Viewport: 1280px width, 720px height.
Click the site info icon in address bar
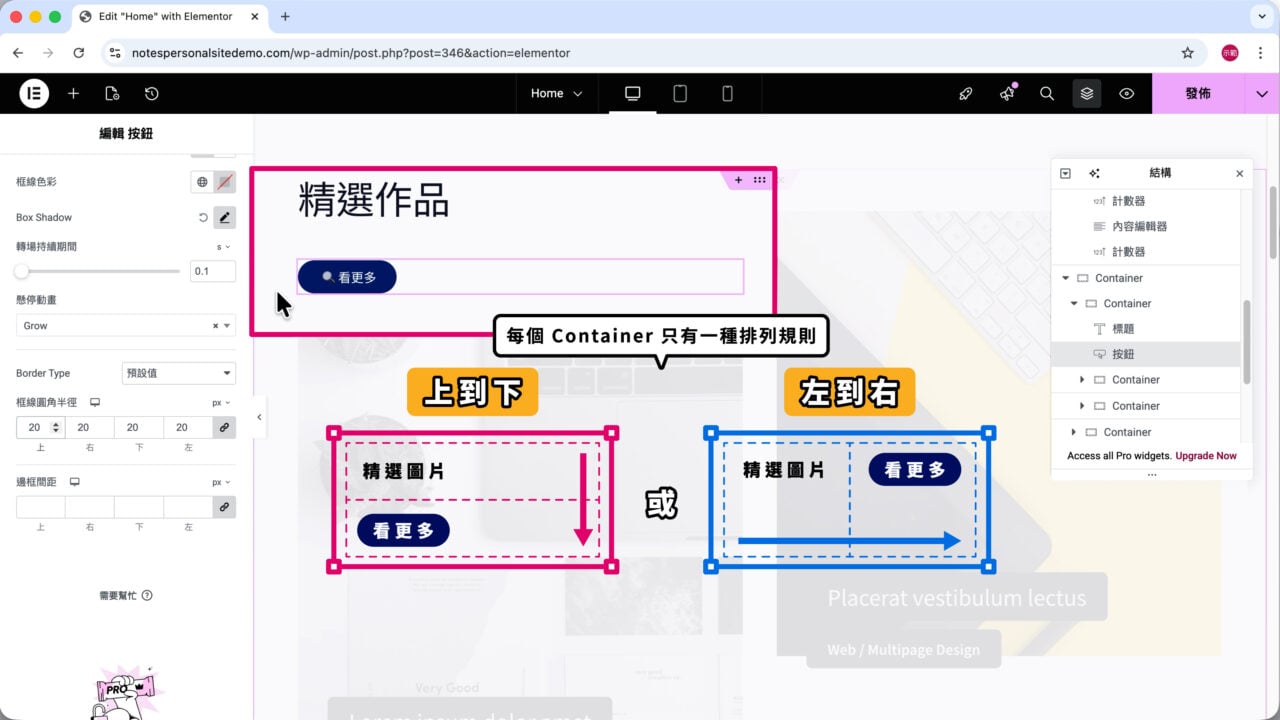[115, 53]
